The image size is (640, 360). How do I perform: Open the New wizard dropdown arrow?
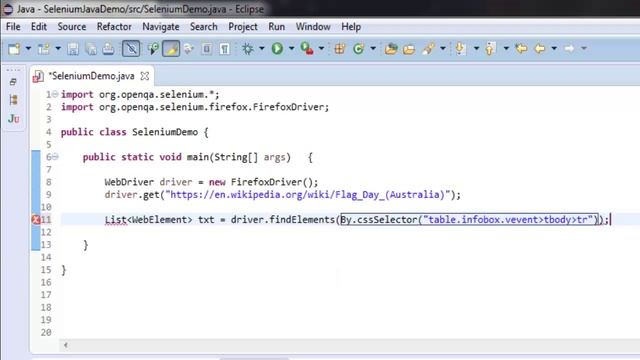point(28,49)
